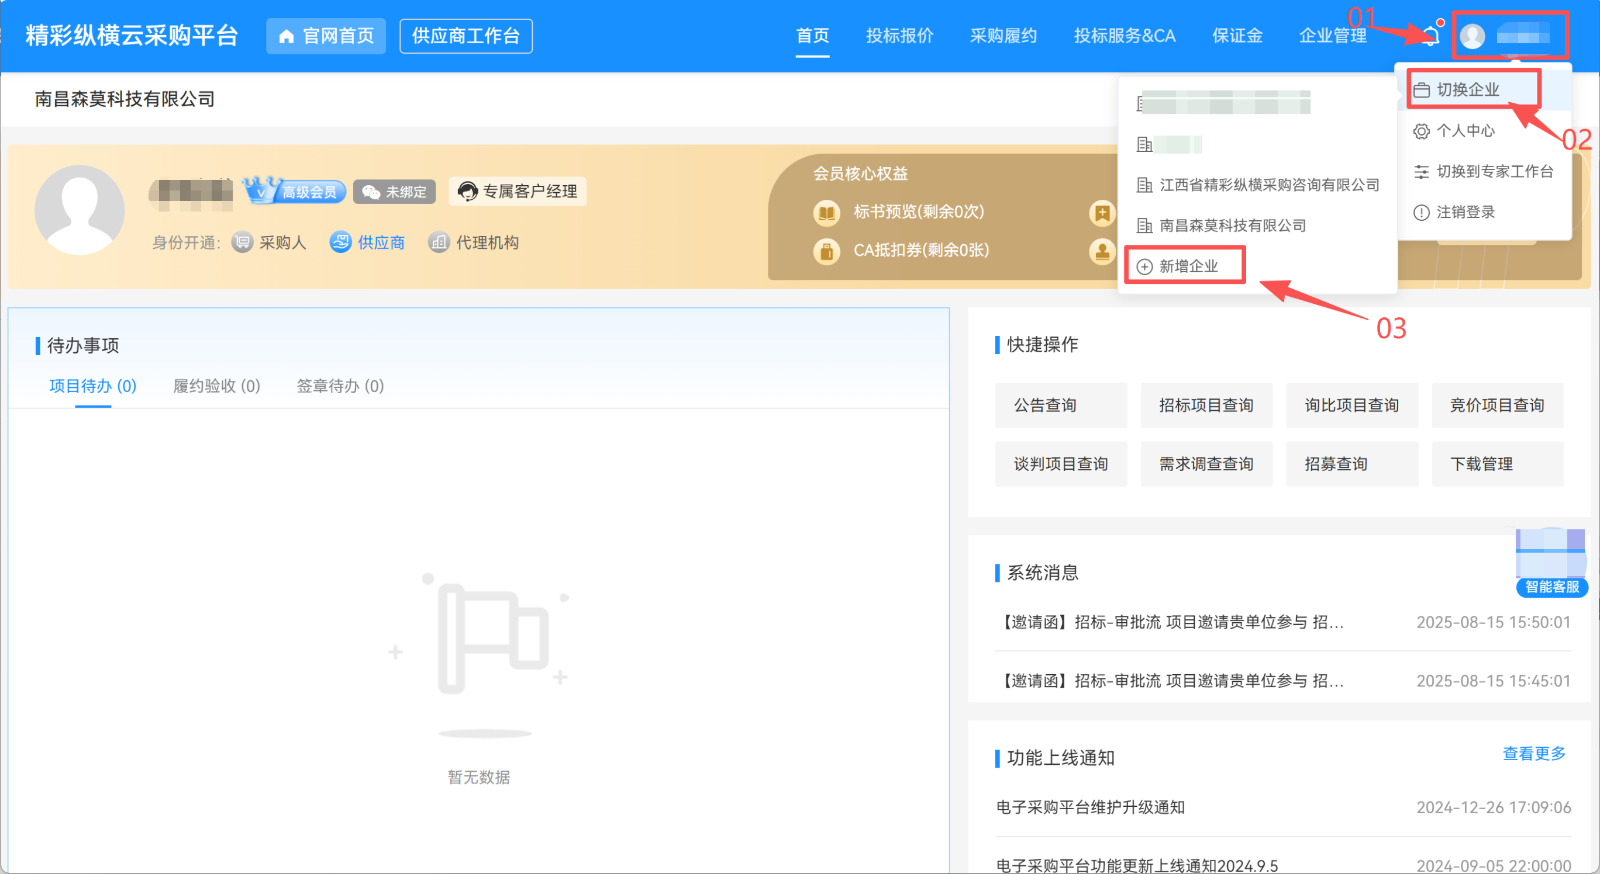Choose 切换到专家工作台 menu option
Screen dimensions: 1600x874
click(1494, 172)
